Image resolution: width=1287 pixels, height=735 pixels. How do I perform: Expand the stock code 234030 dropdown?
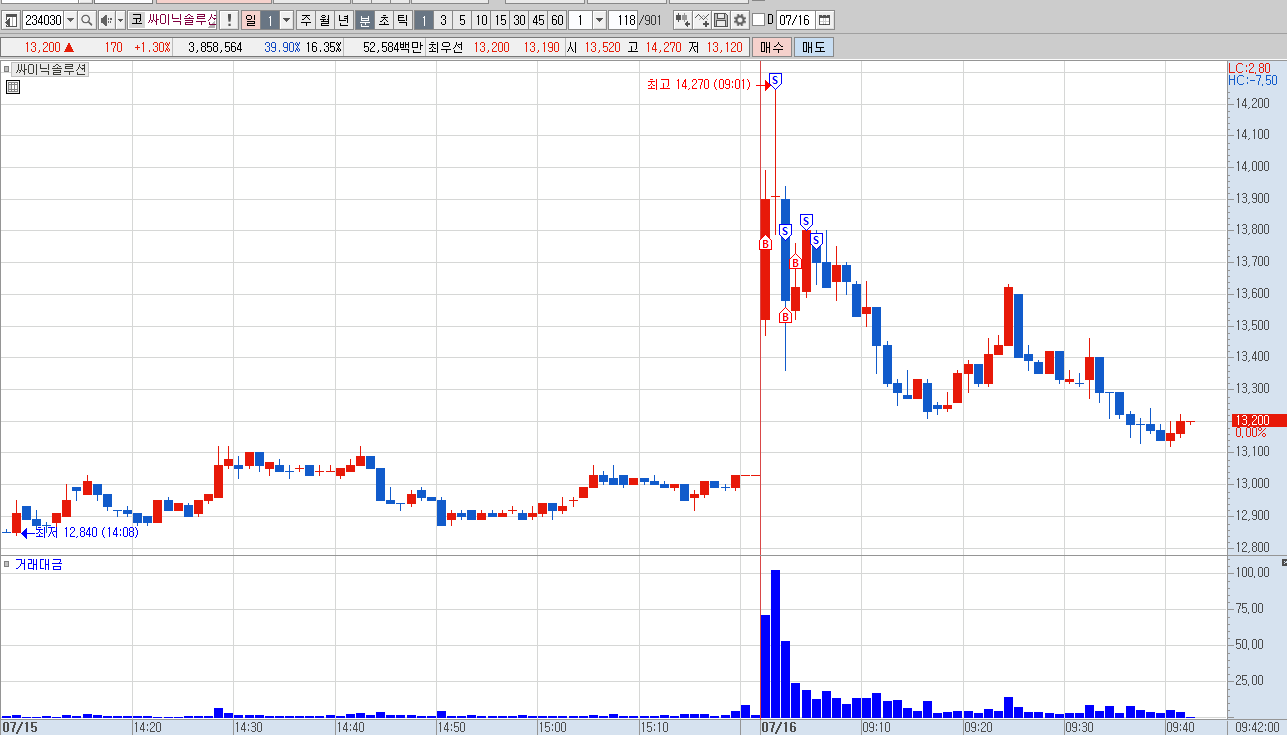click(70, 20)
